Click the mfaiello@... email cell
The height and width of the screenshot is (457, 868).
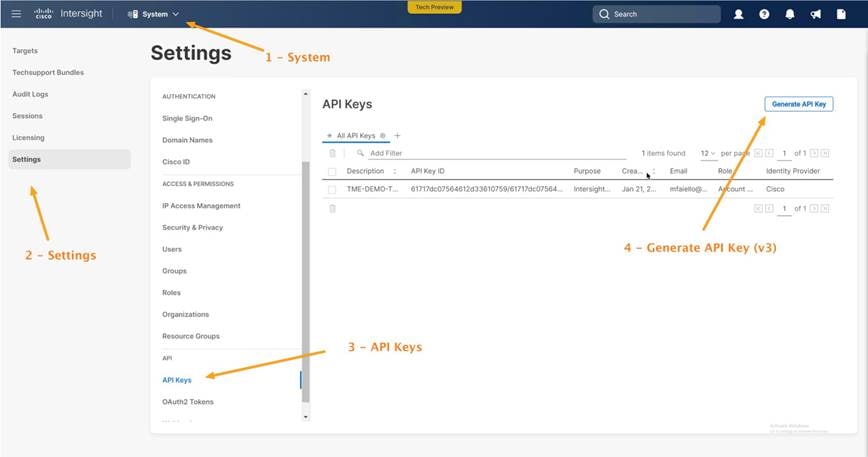[688, 189]
